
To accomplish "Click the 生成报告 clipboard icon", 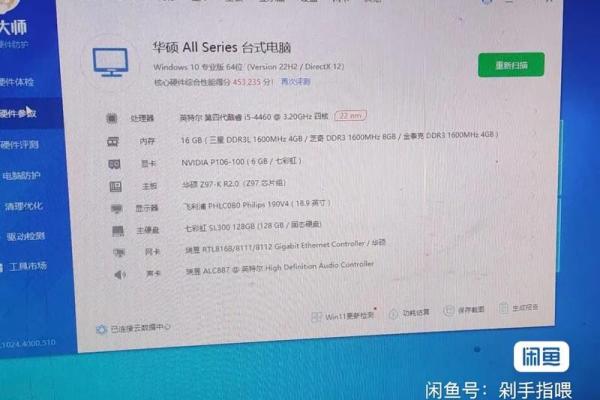I will pyautogui.click(x=504, y=307).
